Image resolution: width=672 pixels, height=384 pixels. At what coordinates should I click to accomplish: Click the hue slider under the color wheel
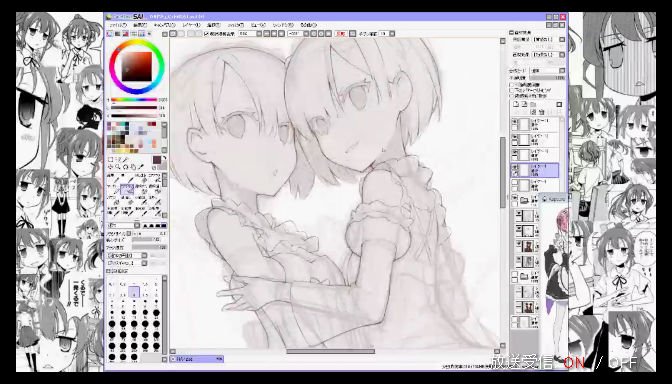(x=134, y=99)
